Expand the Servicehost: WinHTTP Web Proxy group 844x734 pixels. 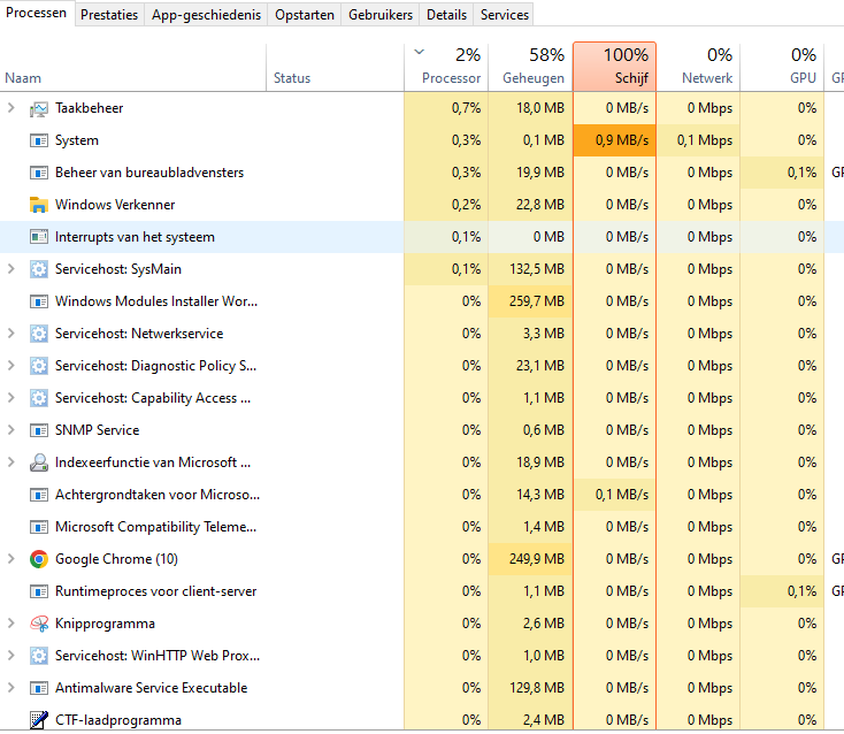pyautogui.click(x=11, y=655)
